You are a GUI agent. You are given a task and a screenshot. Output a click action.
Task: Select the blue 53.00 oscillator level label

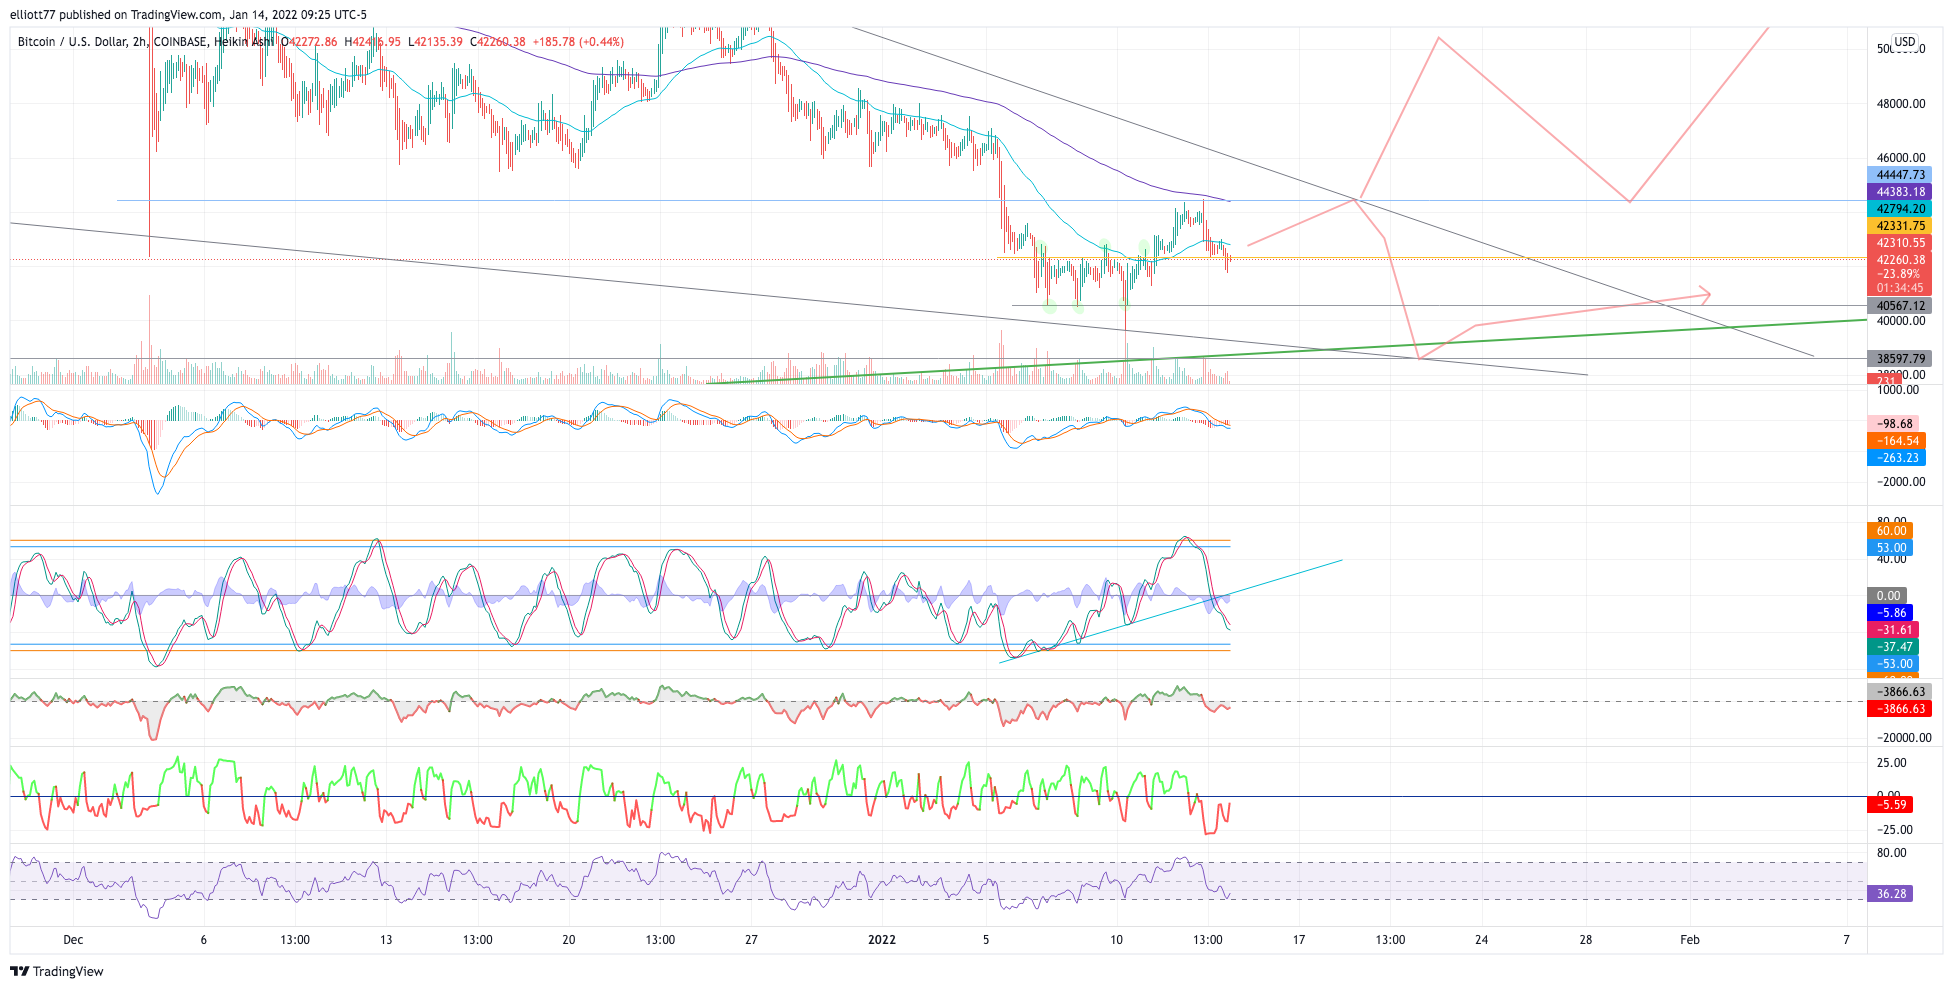(1890, 548)
